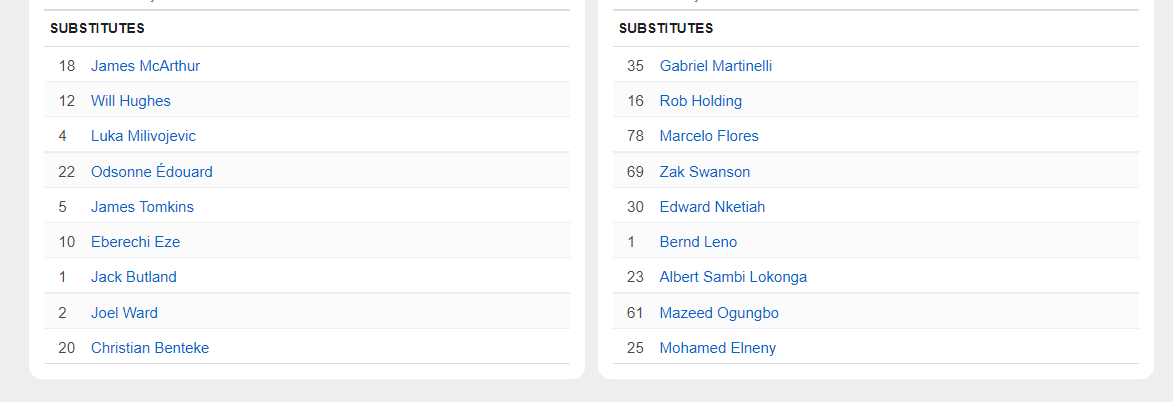View Eberechi Eze's player page

point(135,242)
